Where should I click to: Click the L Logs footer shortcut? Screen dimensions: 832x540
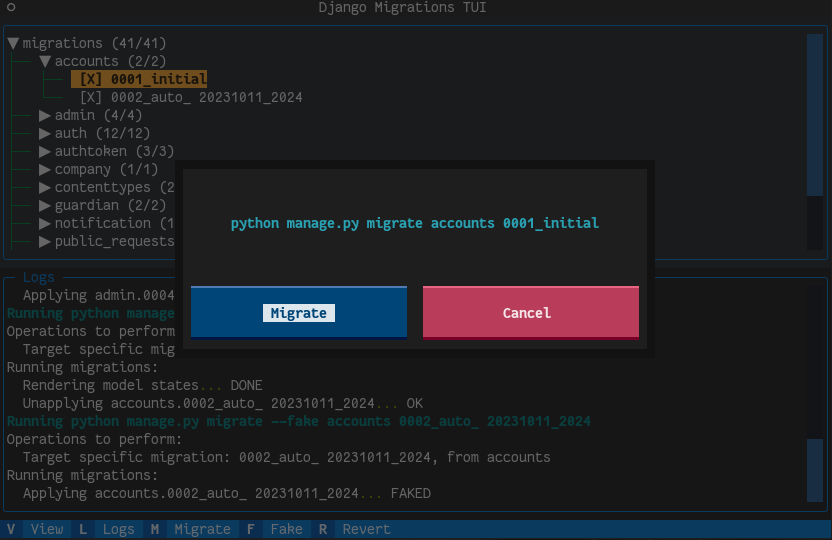pyautogui.click(x=107, y=529)
